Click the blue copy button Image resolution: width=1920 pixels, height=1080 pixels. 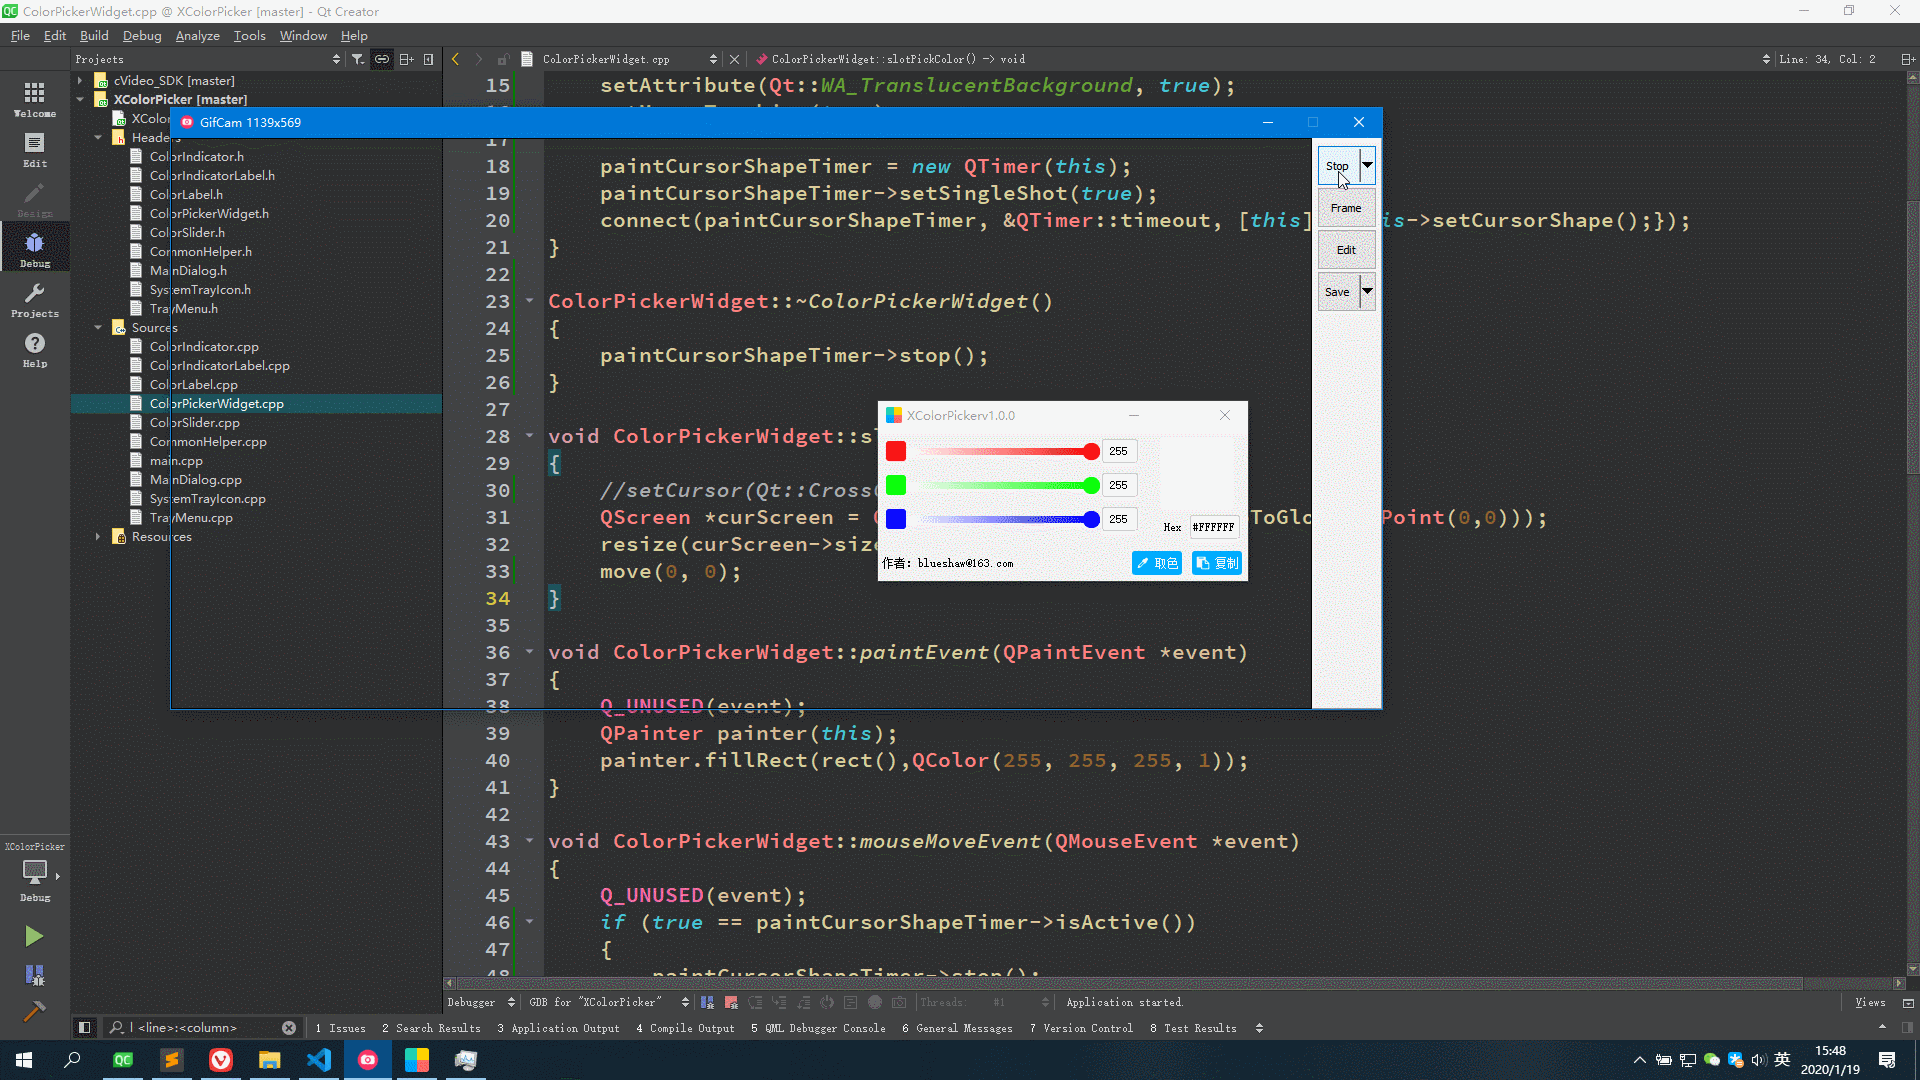tap(1217, 563)
